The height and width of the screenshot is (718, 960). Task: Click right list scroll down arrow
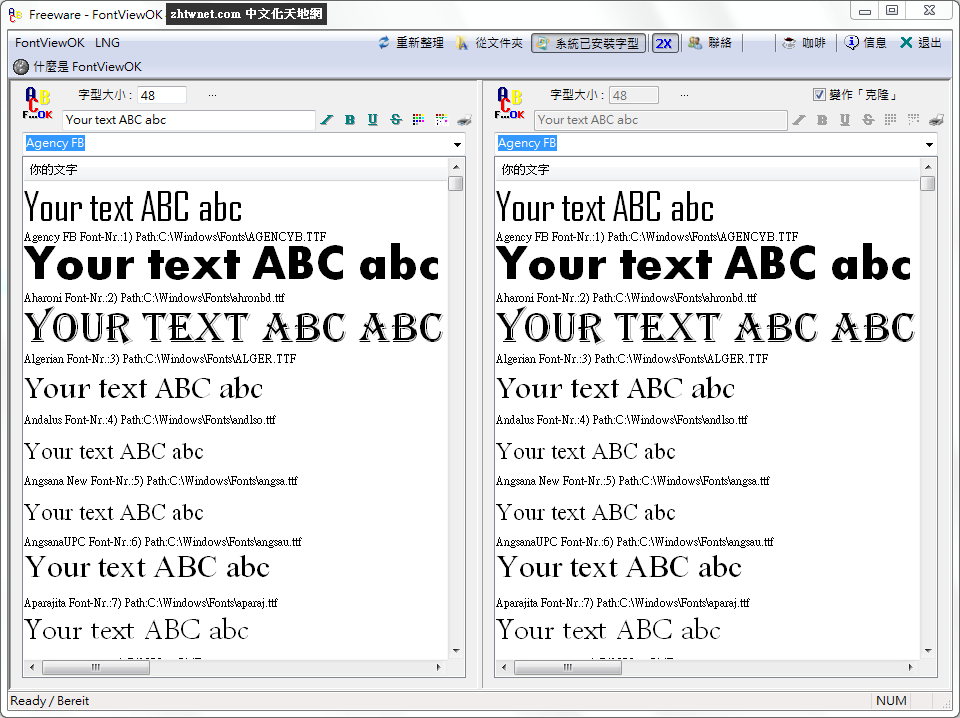tap(928, 651)
